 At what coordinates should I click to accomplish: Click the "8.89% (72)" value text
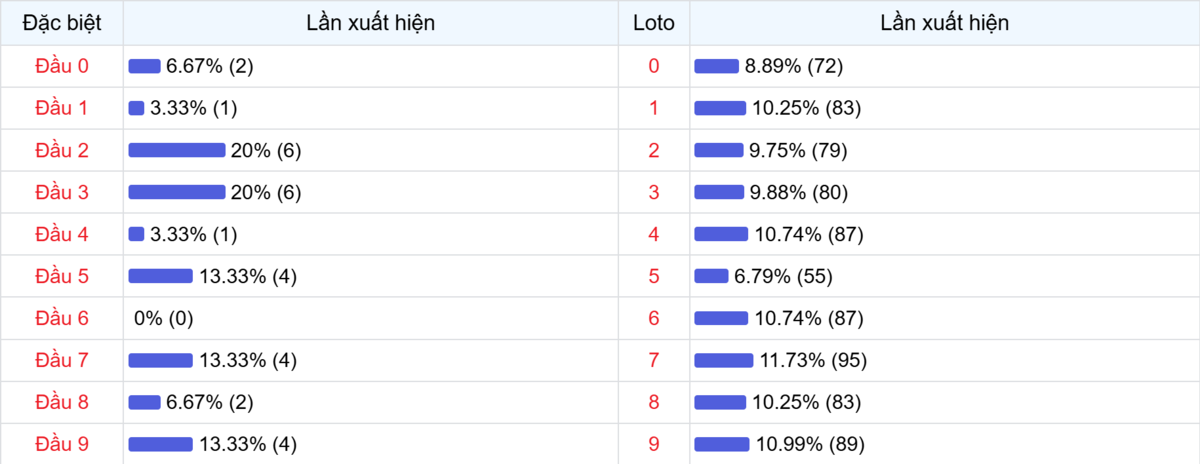[x=794, y=66]
